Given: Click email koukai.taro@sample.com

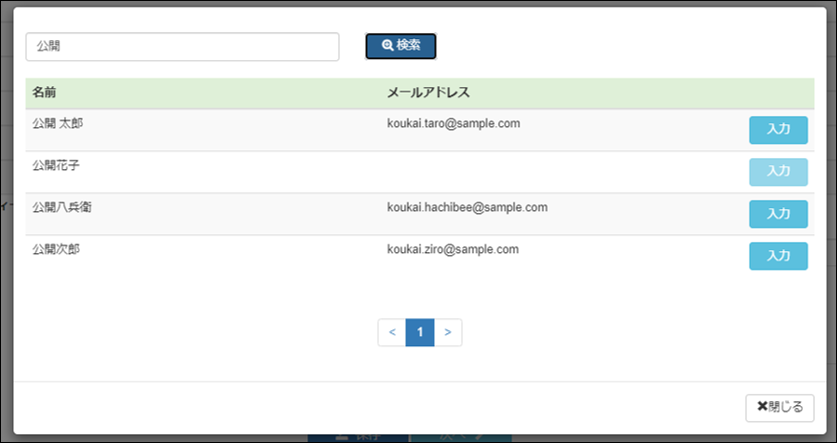Looking at the screenshot, I should point(453,124).
